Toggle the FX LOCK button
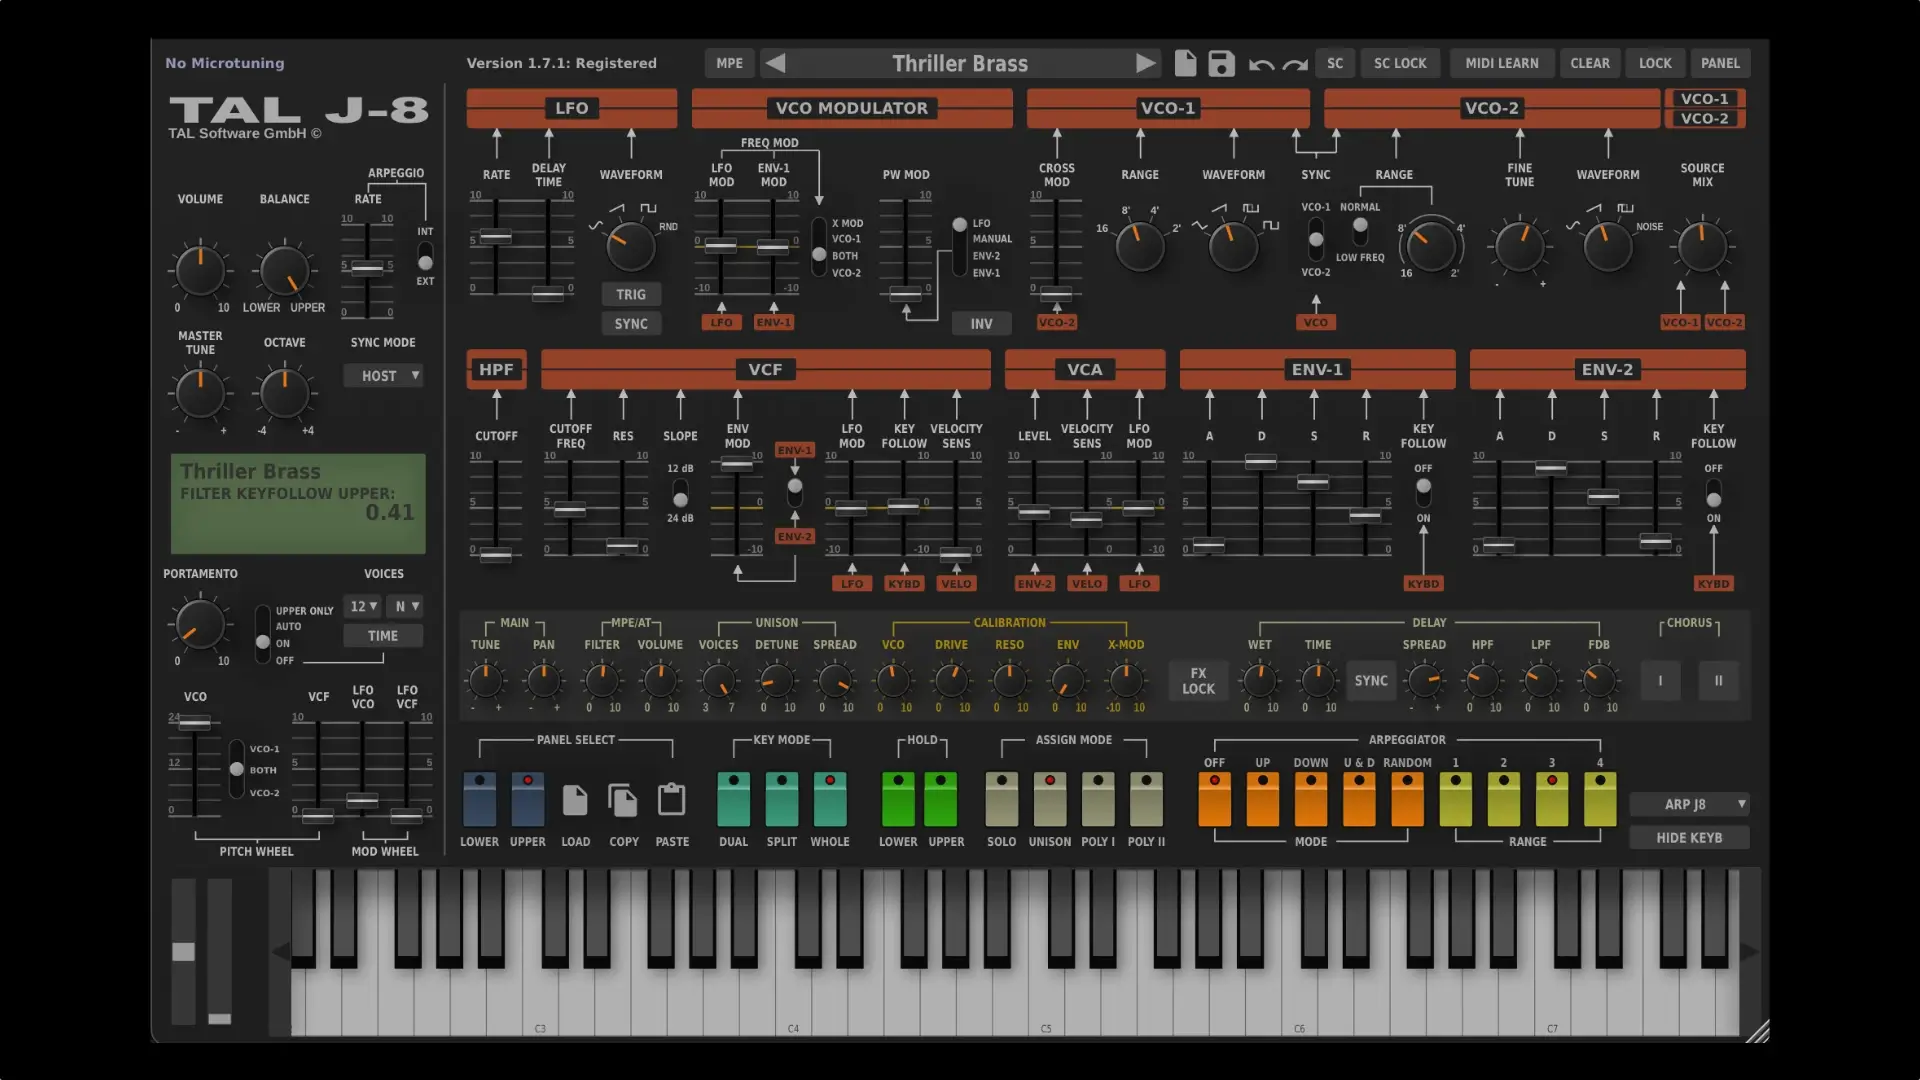1920x1080 pixels. (1198, 681)
